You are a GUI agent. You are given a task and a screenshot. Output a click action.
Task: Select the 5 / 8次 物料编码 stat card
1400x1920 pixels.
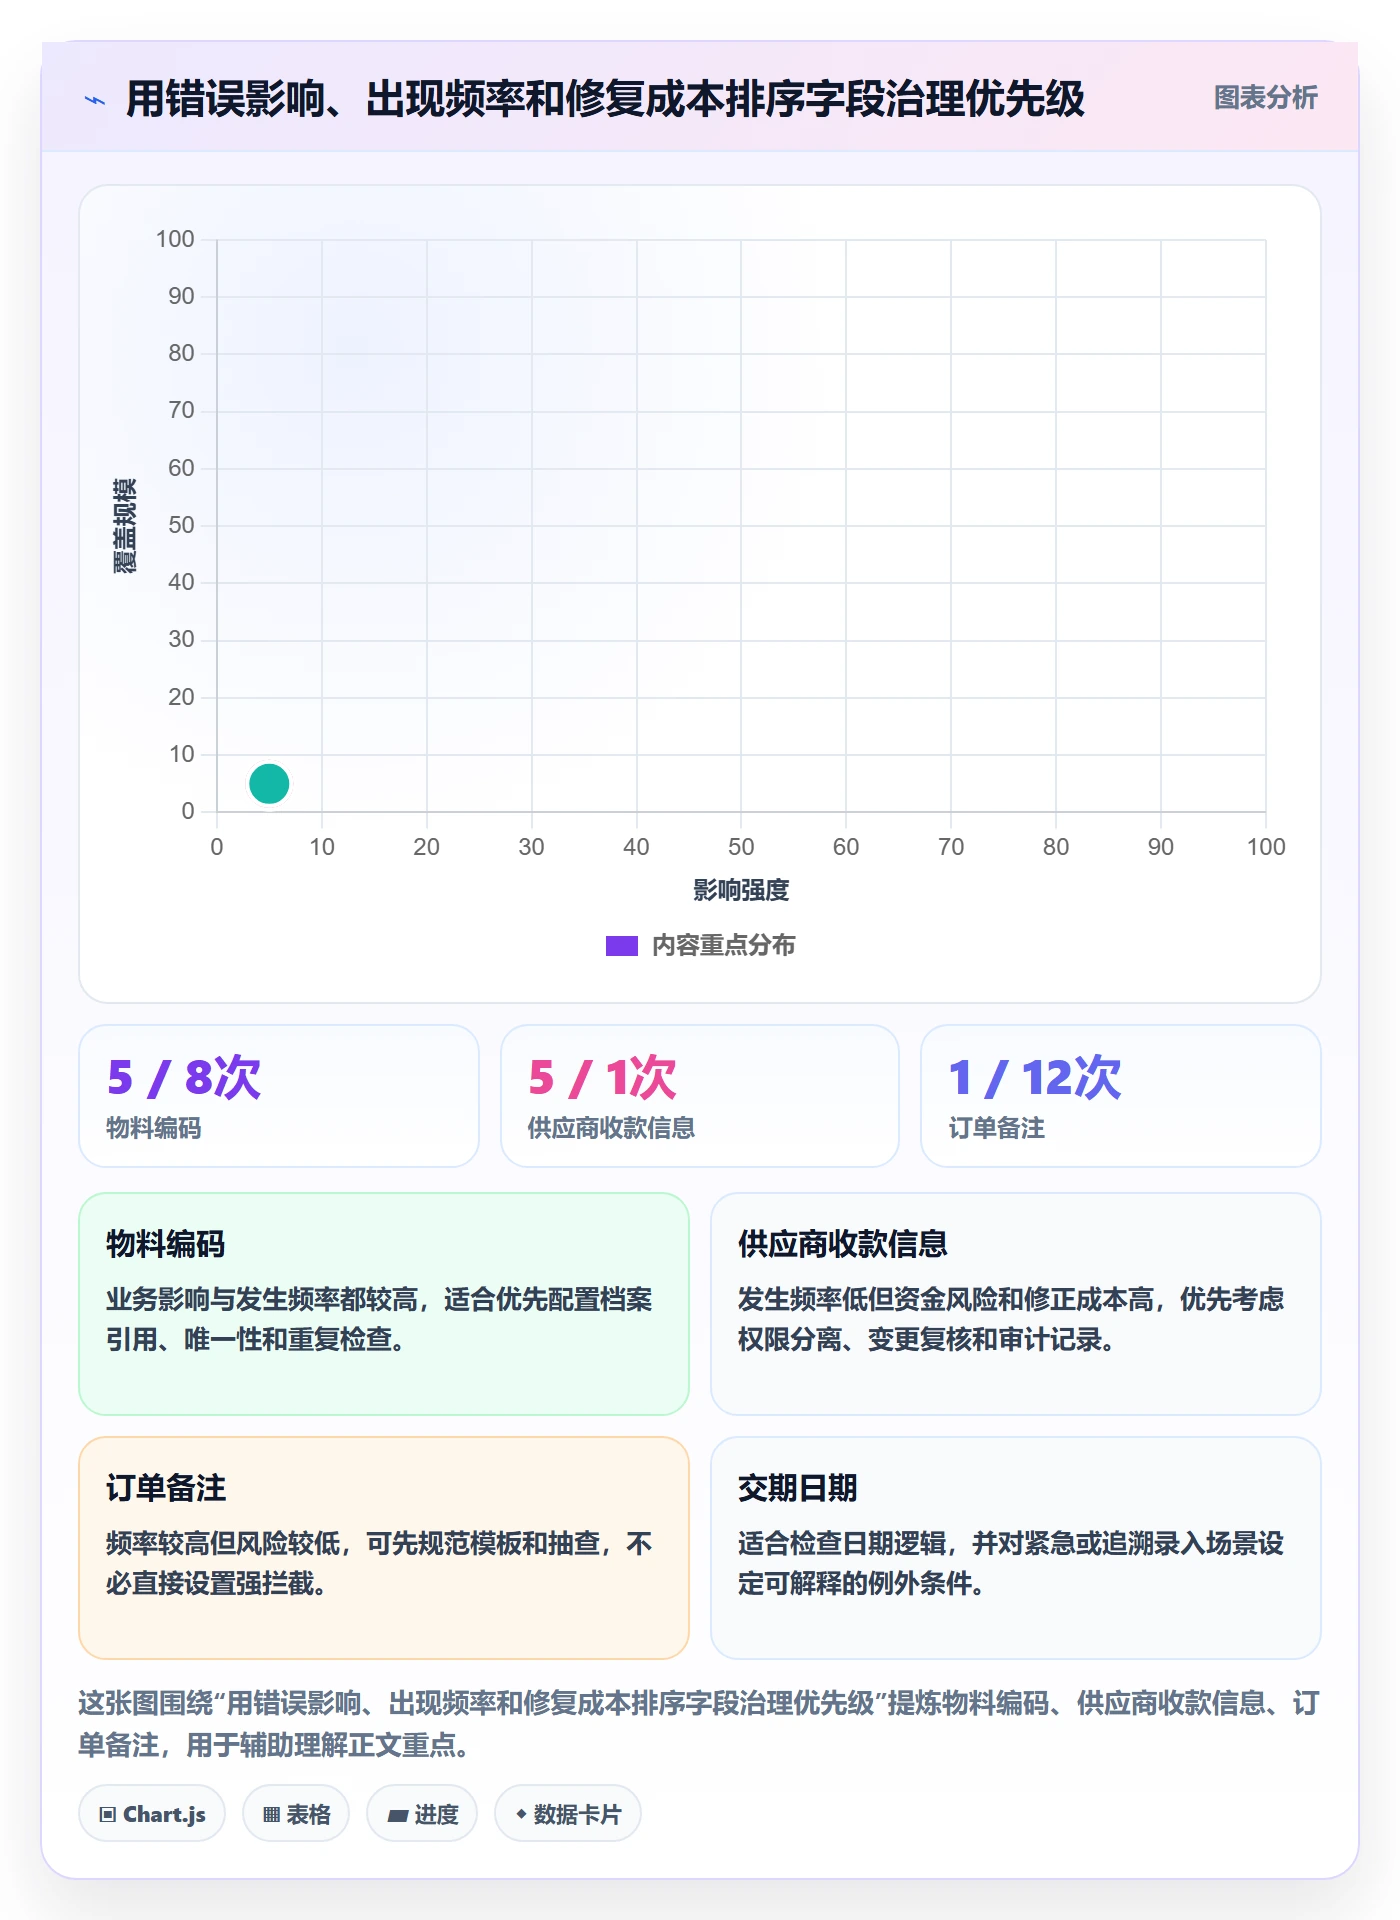click(x=279, y=1096)
